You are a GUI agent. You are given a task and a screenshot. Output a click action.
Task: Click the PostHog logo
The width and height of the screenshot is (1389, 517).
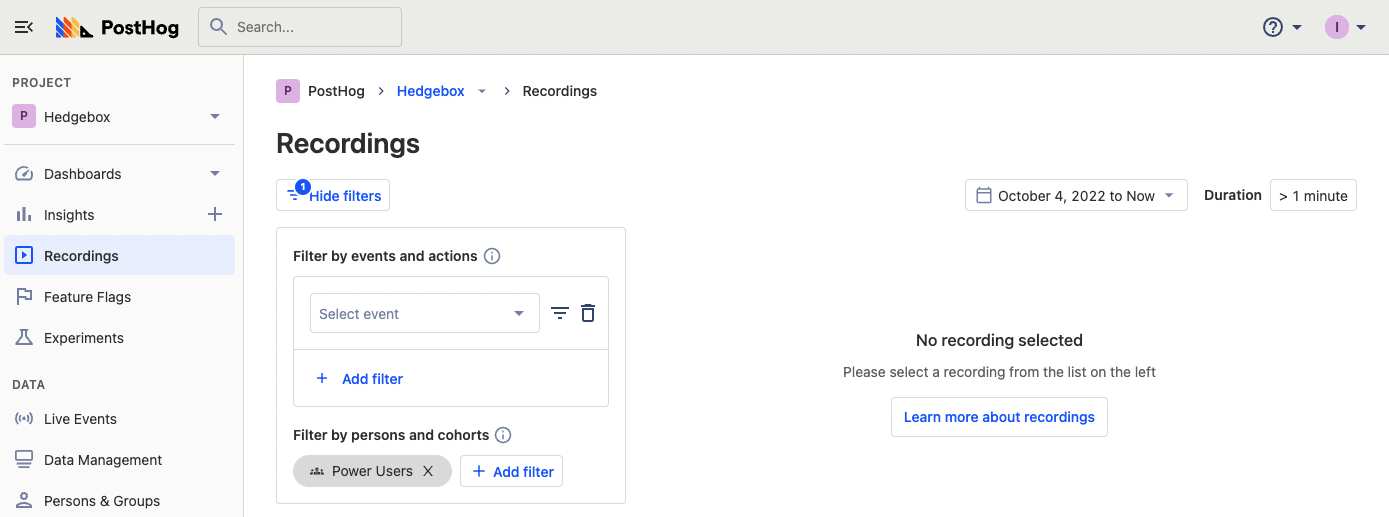pos(117,27)
